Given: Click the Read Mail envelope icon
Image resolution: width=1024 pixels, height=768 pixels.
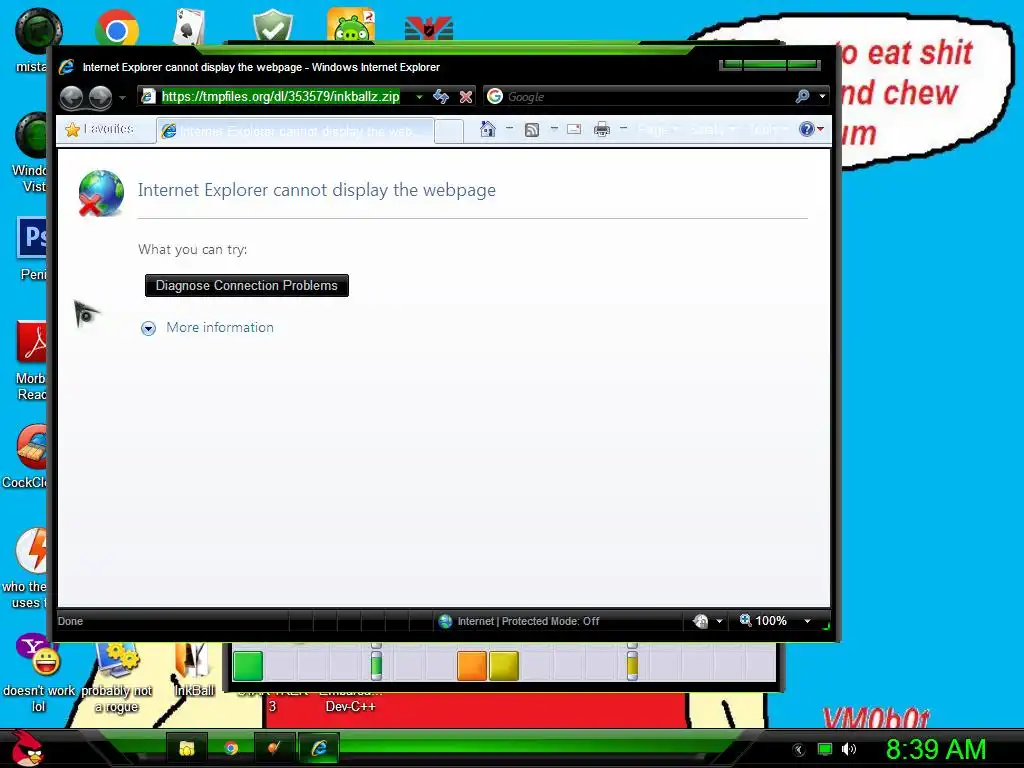Looking at the screenshot, I should point(574,129).
